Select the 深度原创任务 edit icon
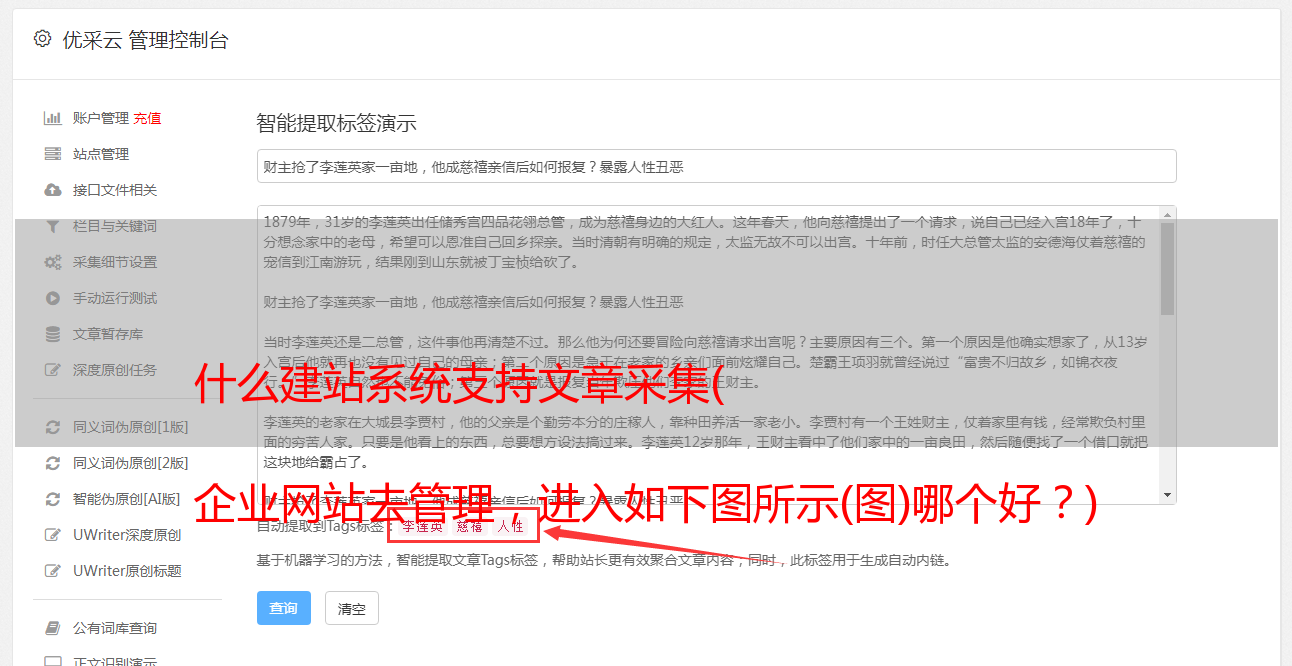The height and width of the screenshot is (666, 1292). 53,370
